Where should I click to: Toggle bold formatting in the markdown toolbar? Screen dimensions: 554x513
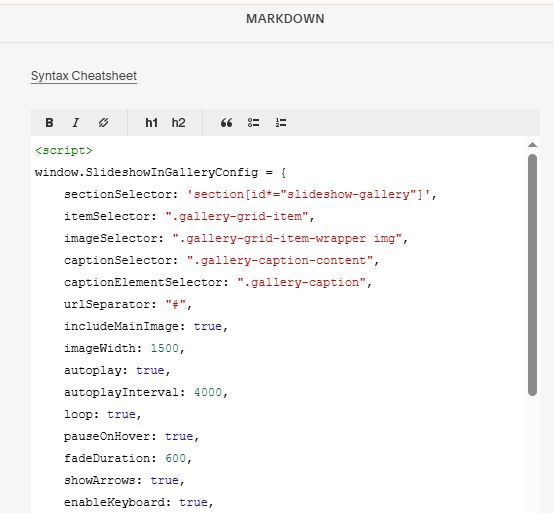pyautogui.click(x=49, y=123)
